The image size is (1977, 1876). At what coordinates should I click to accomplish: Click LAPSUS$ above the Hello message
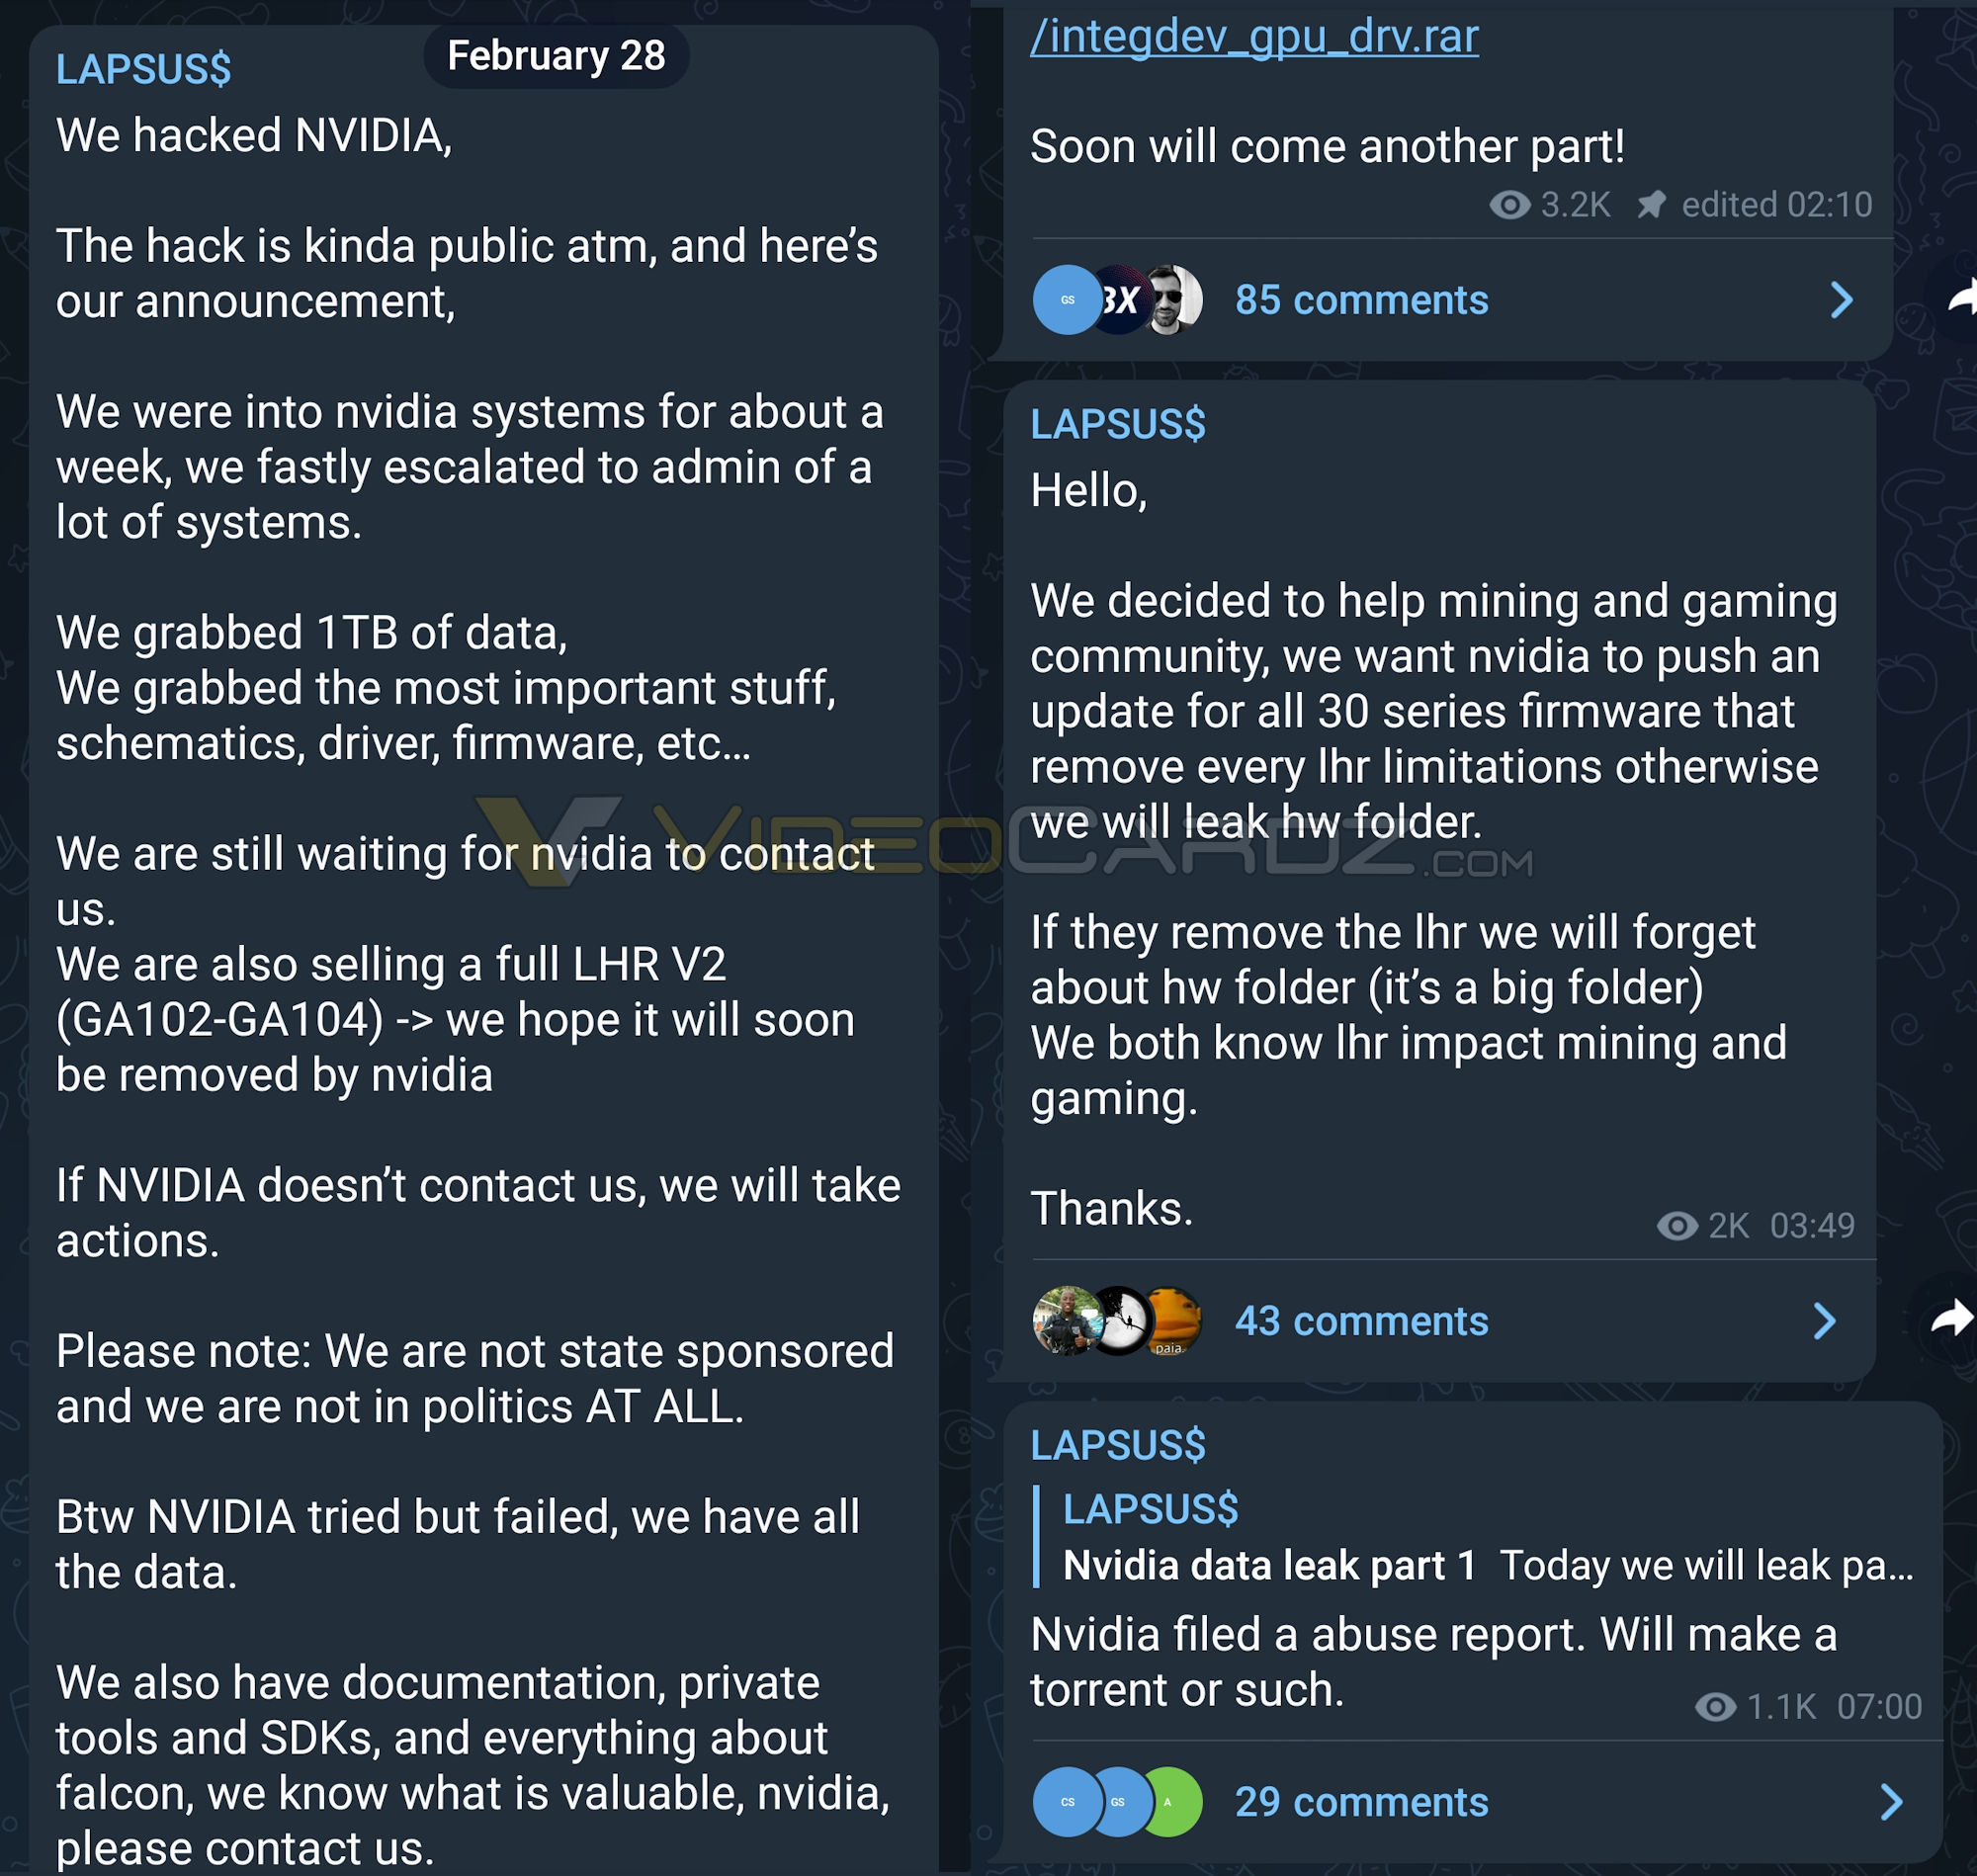point(1120,421)
